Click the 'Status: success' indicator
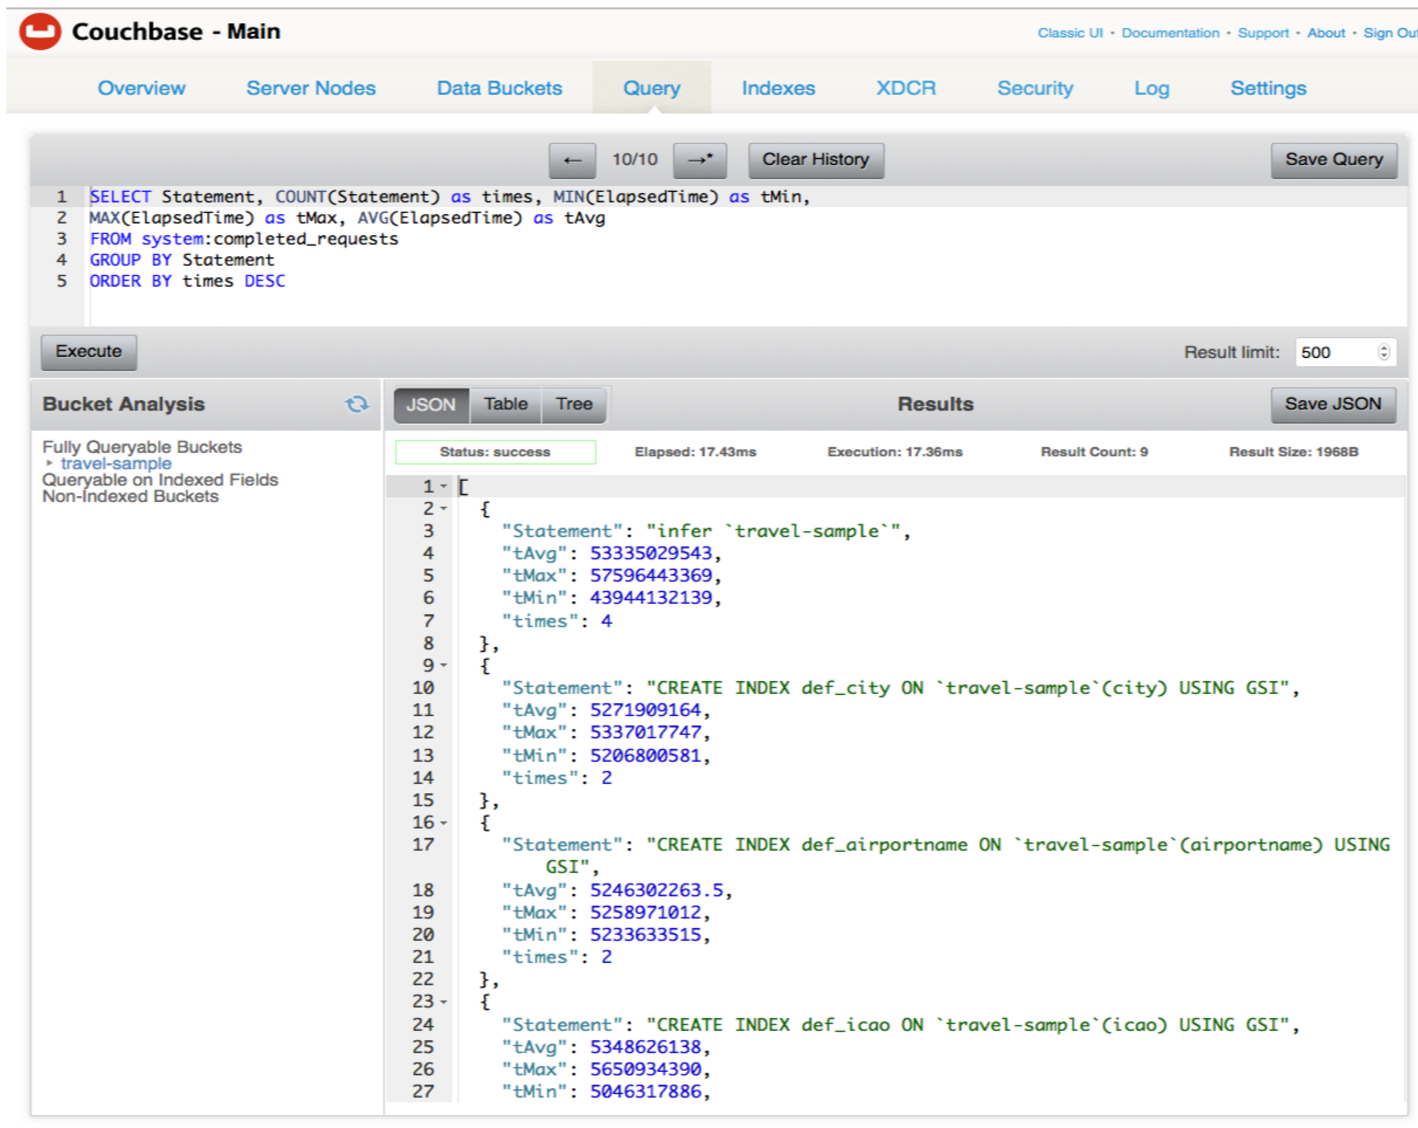The width and height of the screenshot is (1418, 1128). [496, 452]
